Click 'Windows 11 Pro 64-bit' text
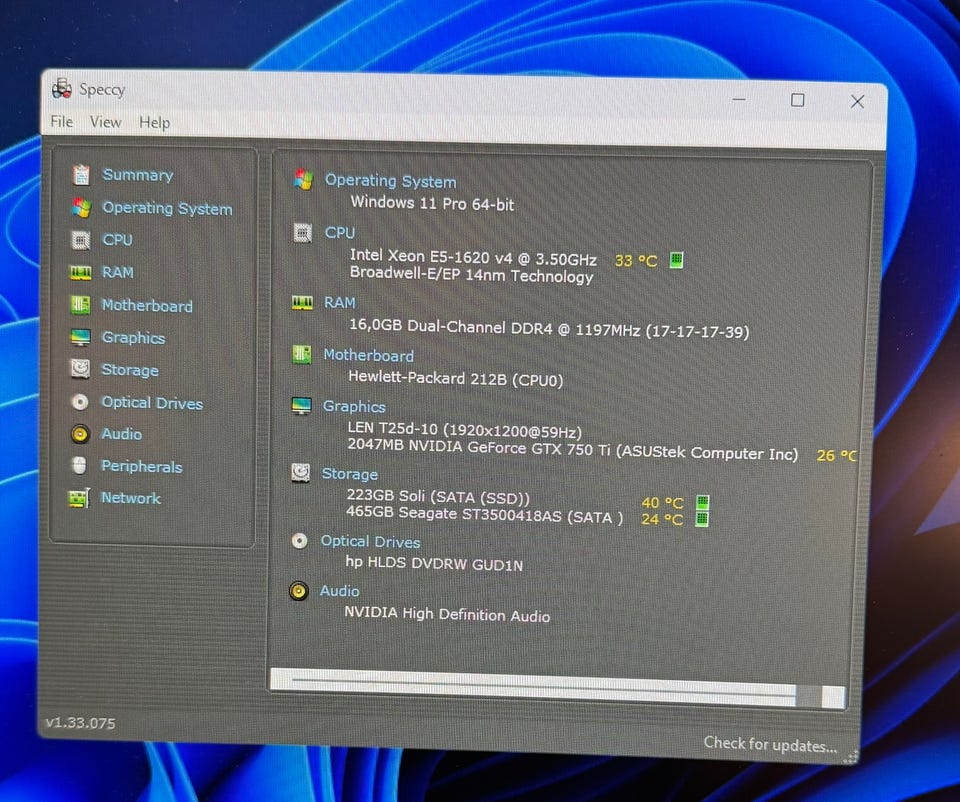This screenshot has height=802, width=960. [432, 203]
